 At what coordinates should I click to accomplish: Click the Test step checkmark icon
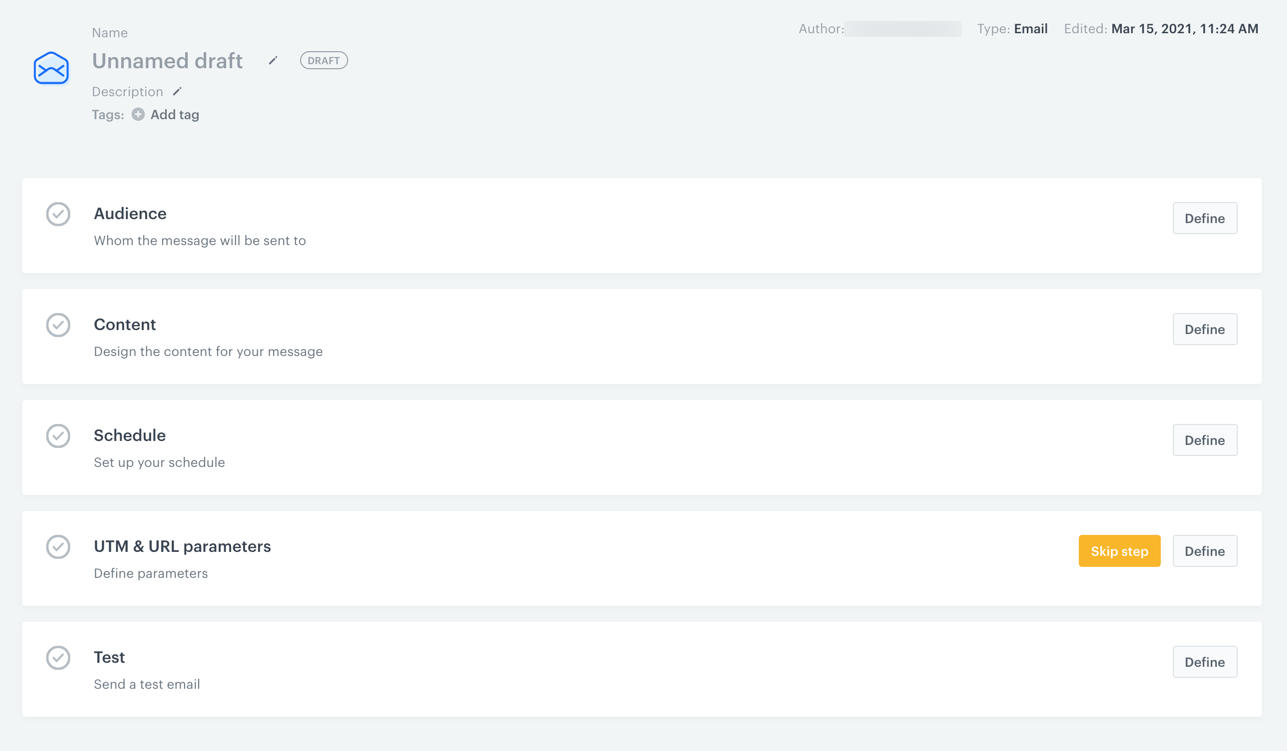(x=58, y=658)
